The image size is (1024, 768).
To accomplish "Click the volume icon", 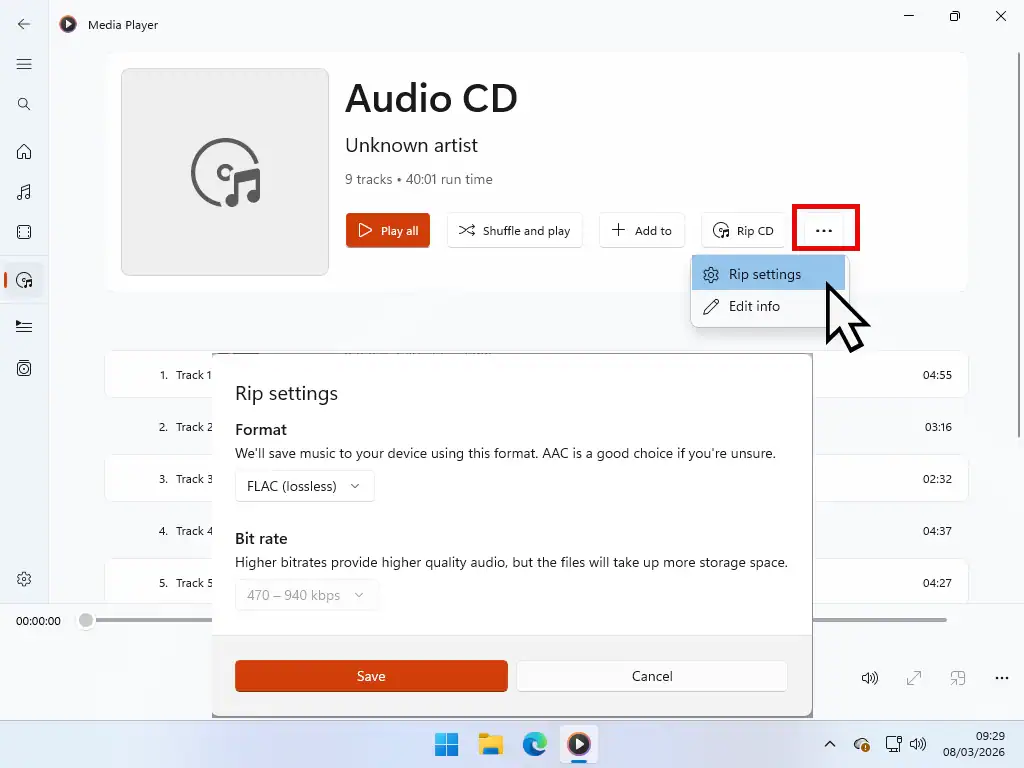I will click(x=869, y=677).
